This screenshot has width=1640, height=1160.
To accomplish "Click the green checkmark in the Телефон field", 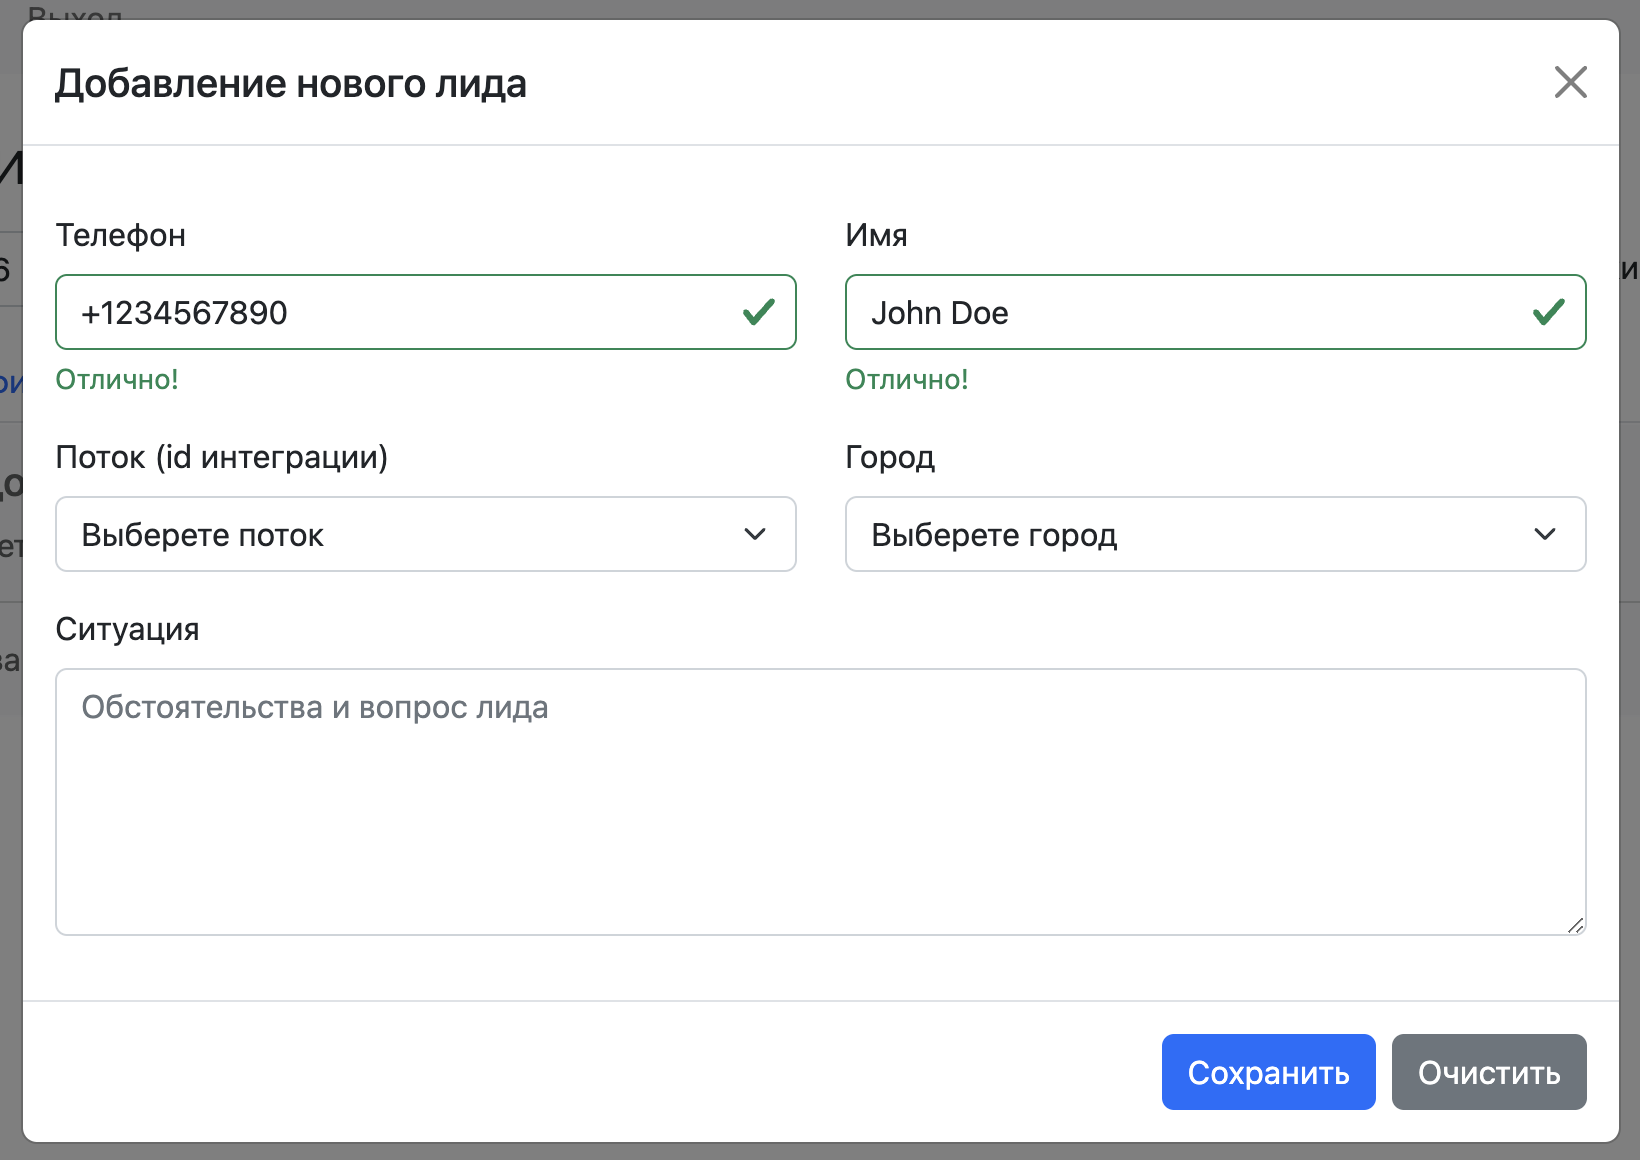I will pos(759,312).
